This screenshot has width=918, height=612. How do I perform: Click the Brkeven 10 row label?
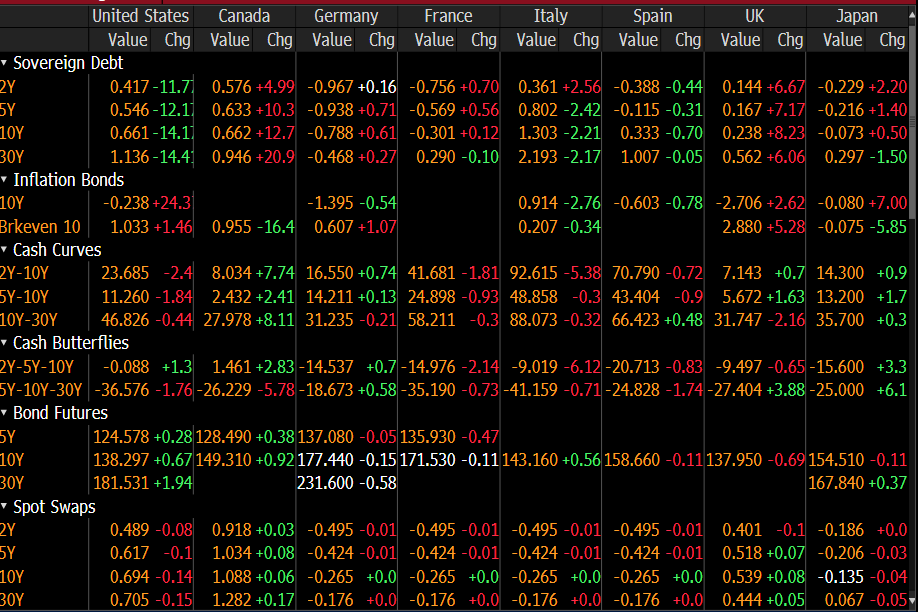[40, 227]
